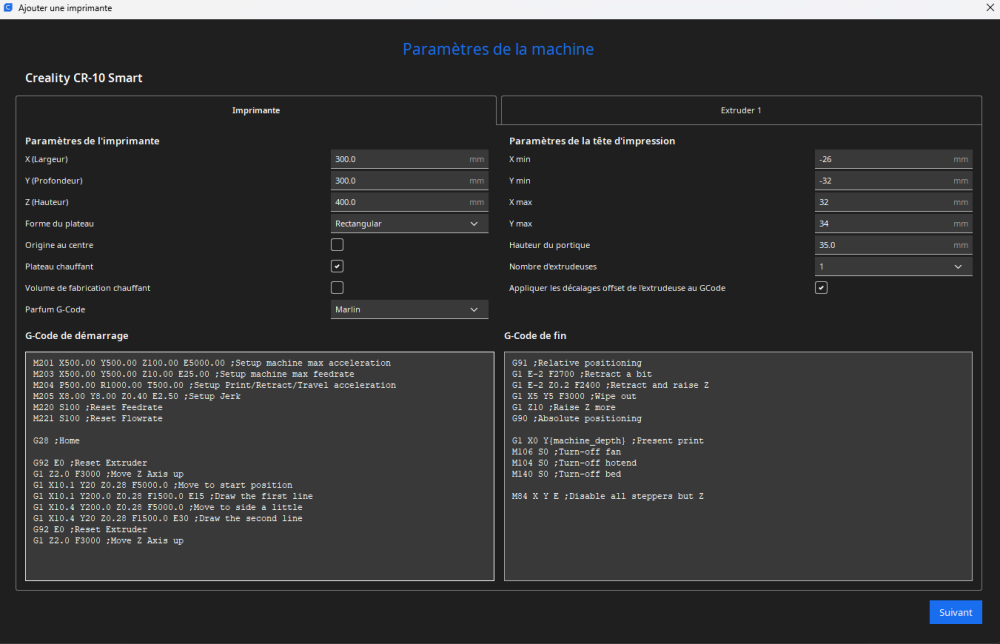Expand the Parfum G-Code Marlin dropdown

pyautogui.click(x=409, y=309)
